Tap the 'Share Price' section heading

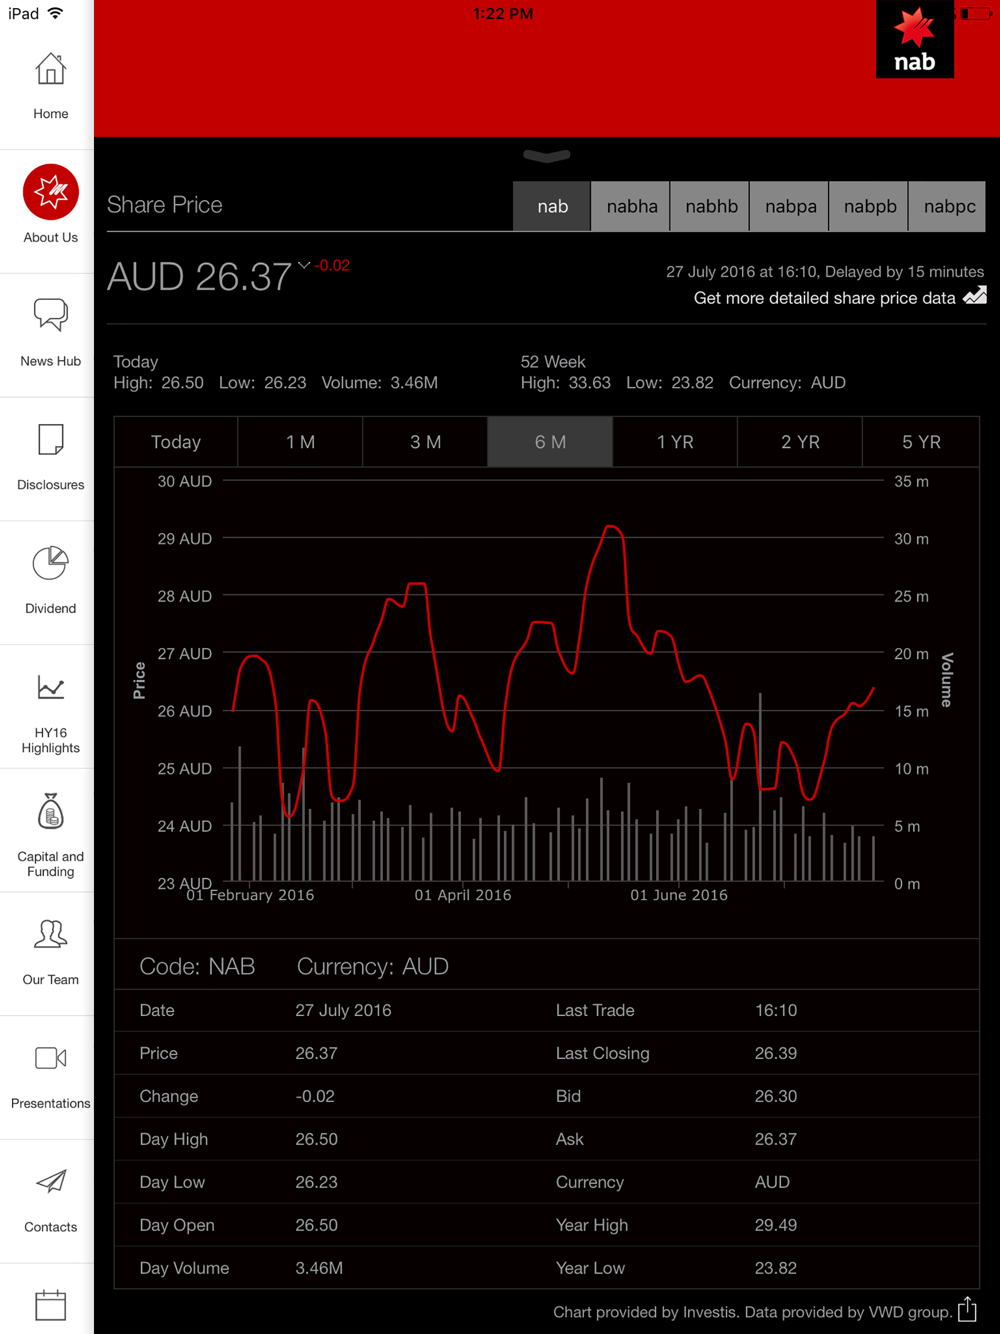(x=165, y=205)
